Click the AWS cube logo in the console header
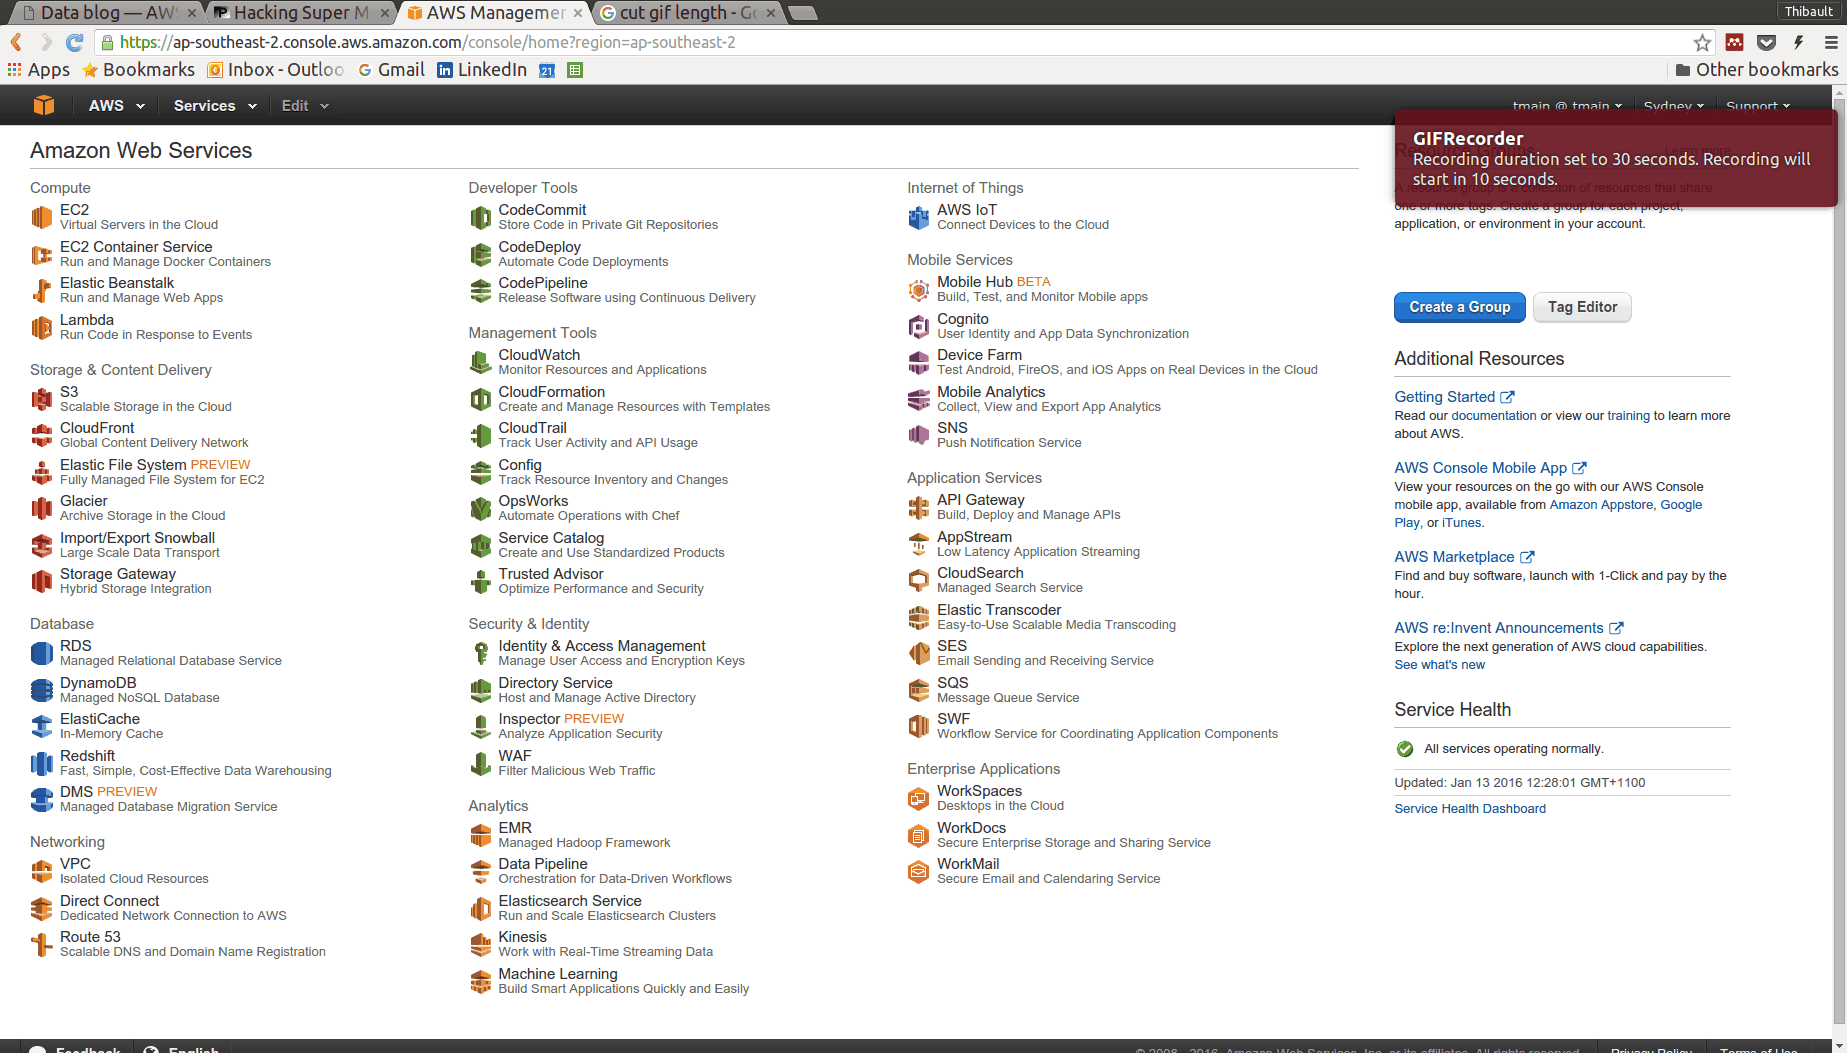1847x1053 pixels. click(x=44, y=105)
